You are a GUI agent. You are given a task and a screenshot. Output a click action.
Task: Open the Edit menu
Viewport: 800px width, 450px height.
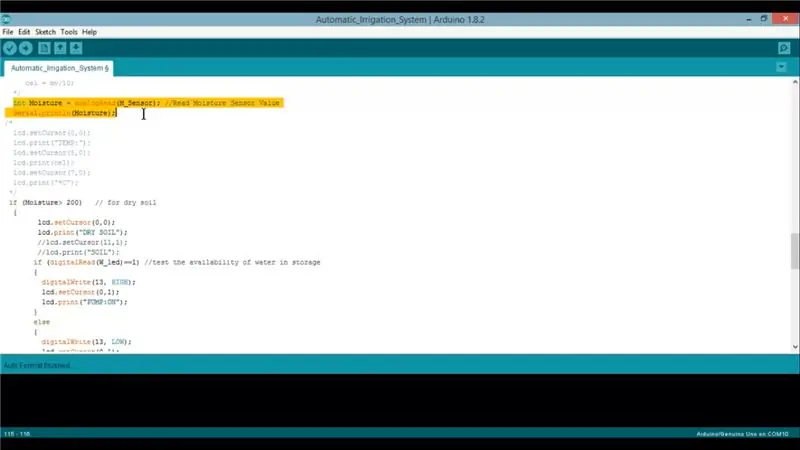pyautogui.click(x=24, y=32)
